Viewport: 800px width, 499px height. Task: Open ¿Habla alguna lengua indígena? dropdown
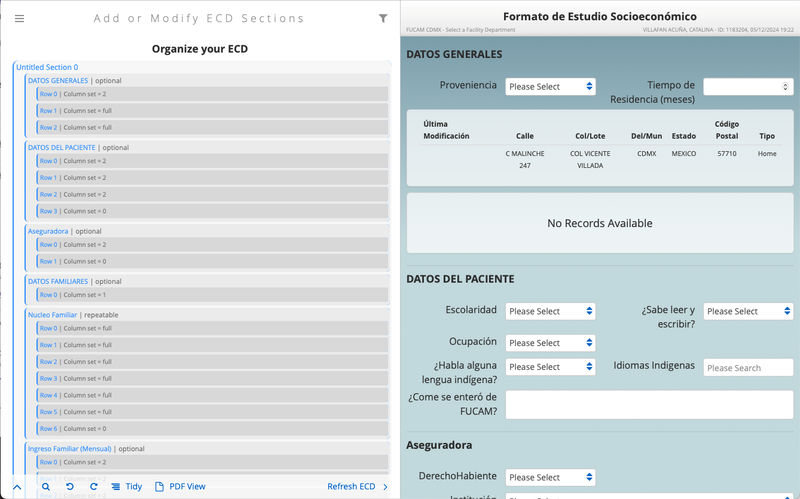550,367
